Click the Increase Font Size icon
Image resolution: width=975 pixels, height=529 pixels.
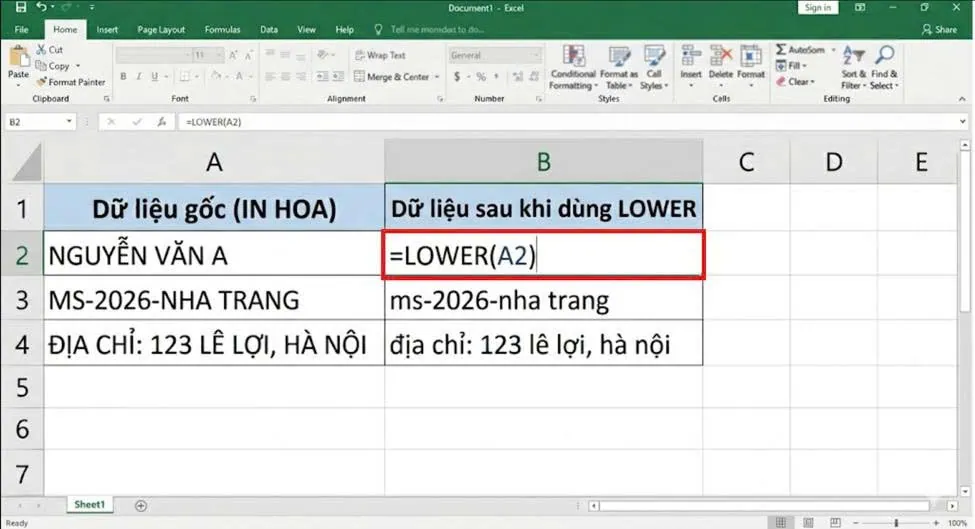point(233,55)
